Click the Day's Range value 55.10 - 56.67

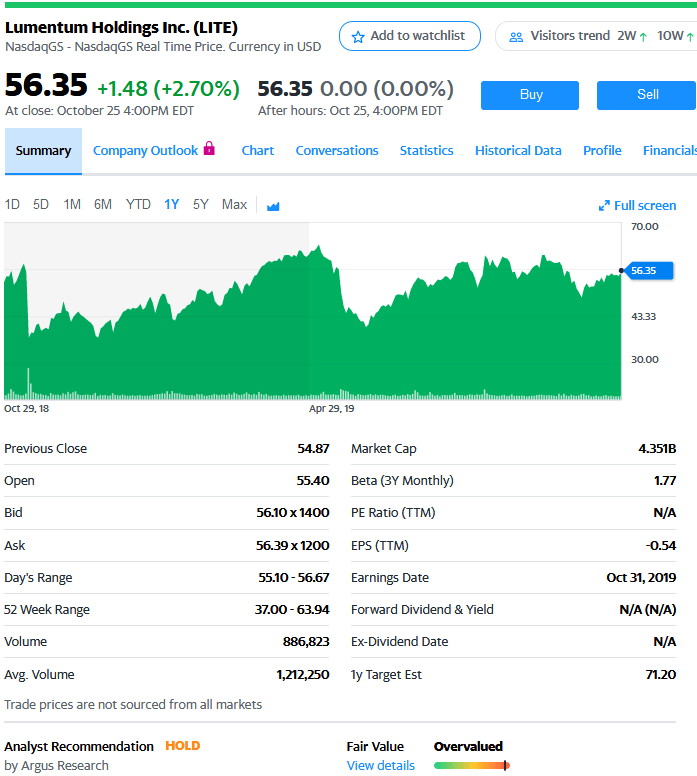pos(294,578)
